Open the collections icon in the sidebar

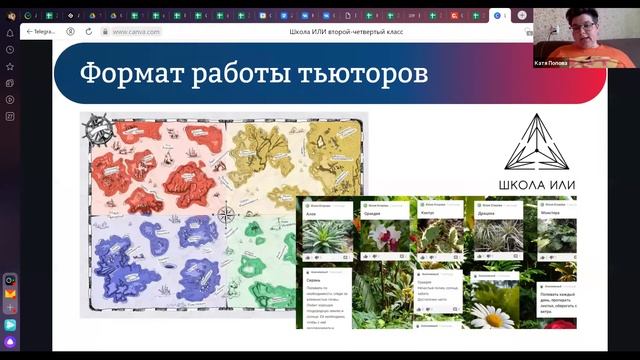10,83
